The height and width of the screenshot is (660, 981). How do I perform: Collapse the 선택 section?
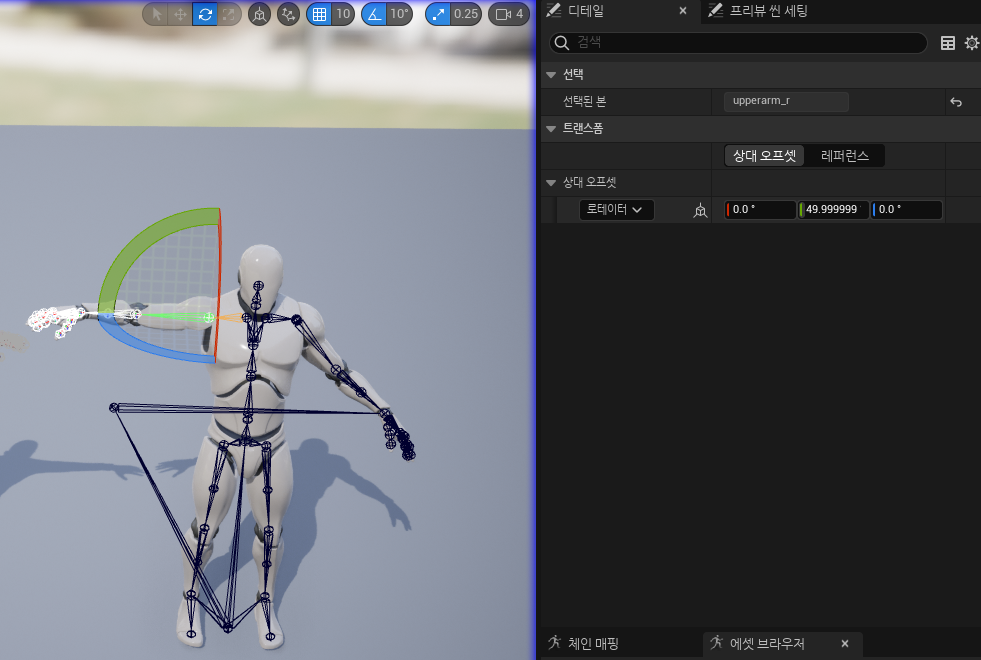pos(551,74)
